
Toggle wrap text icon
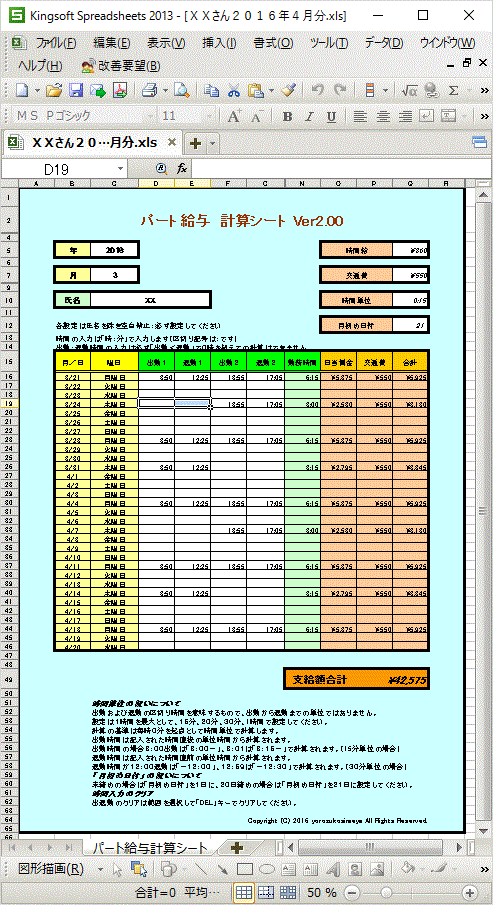click(x=426, y=117)
